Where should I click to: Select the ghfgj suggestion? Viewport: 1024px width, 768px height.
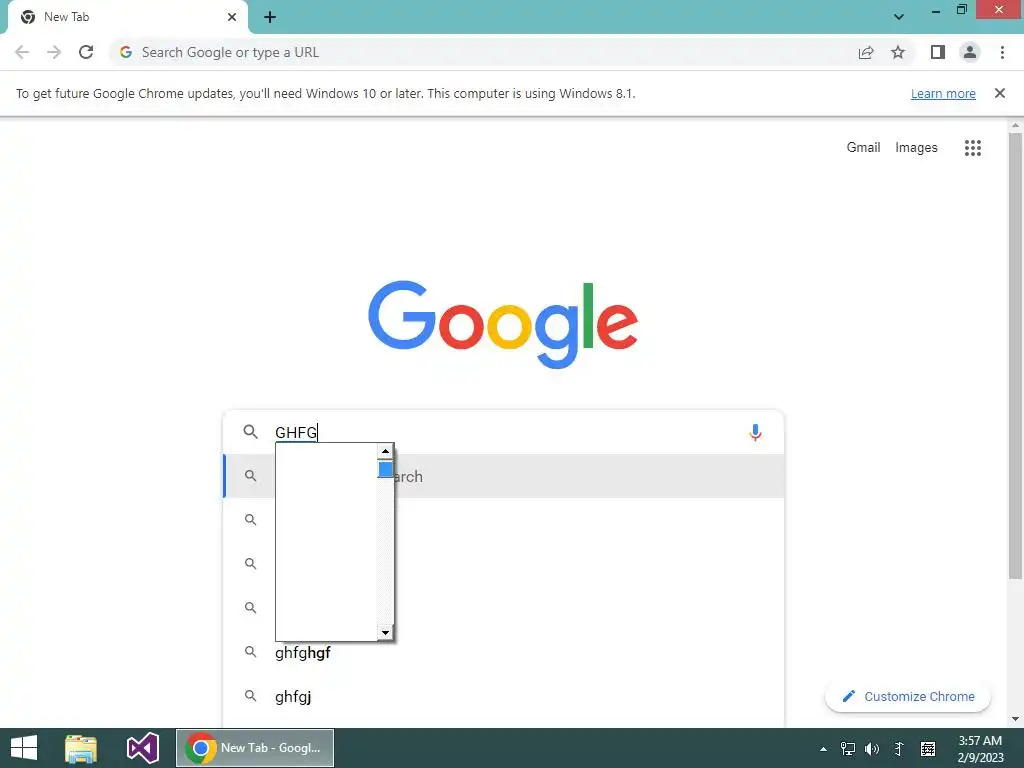coord(504,696)
